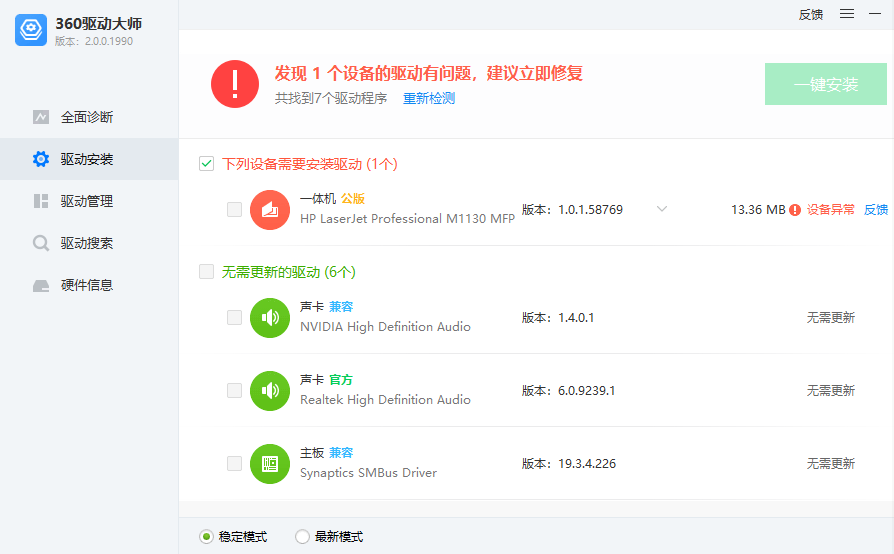Click 无需更新 in the Synaptics row

click(x=831, y=463)
